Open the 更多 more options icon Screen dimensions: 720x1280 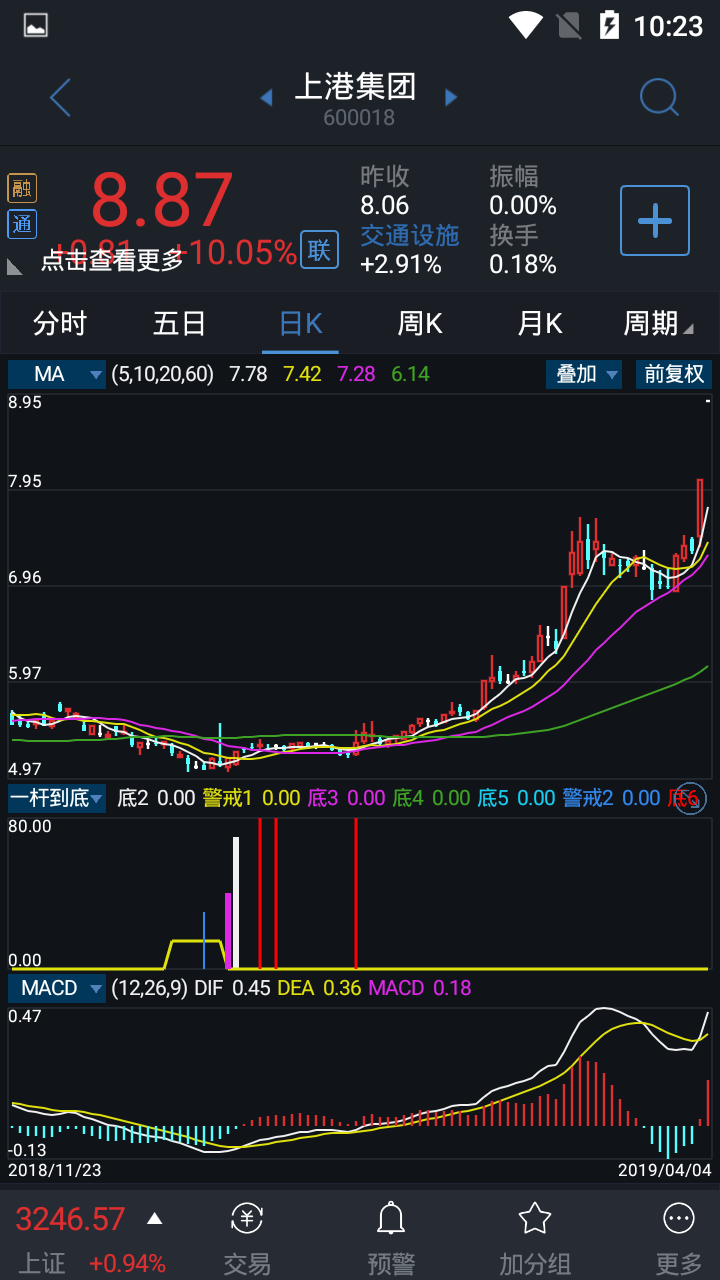(x=679, y=1218)
